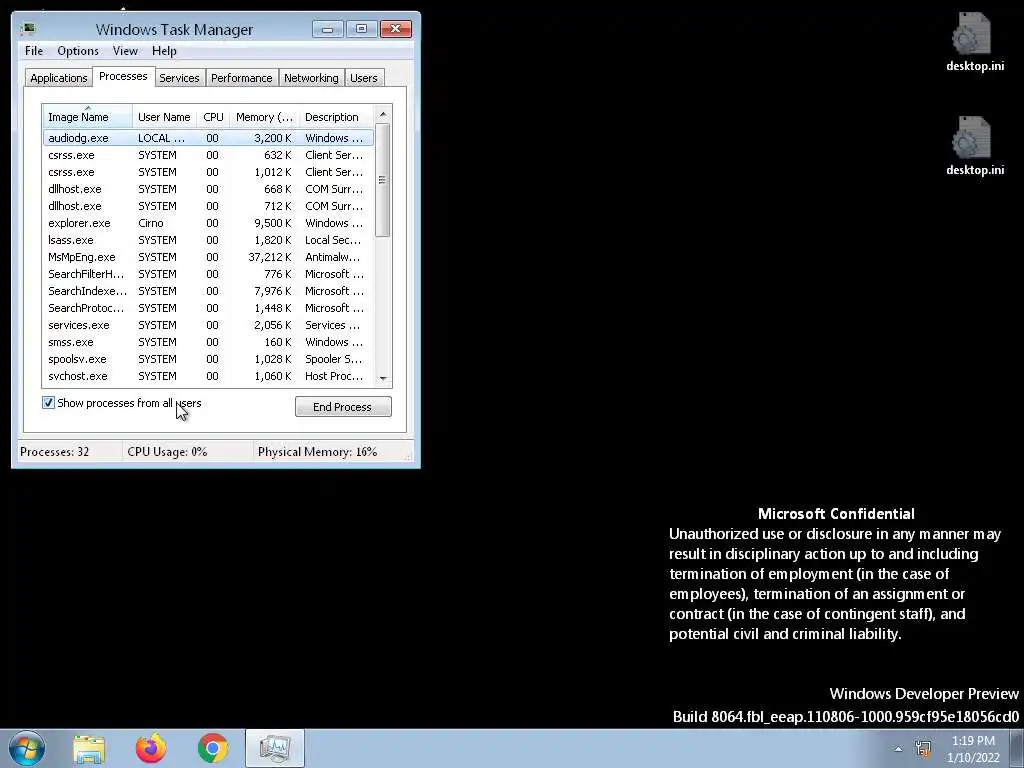Select csrss.exe using 632 K
1024x768 pixels.
click(x=208, y=155)
